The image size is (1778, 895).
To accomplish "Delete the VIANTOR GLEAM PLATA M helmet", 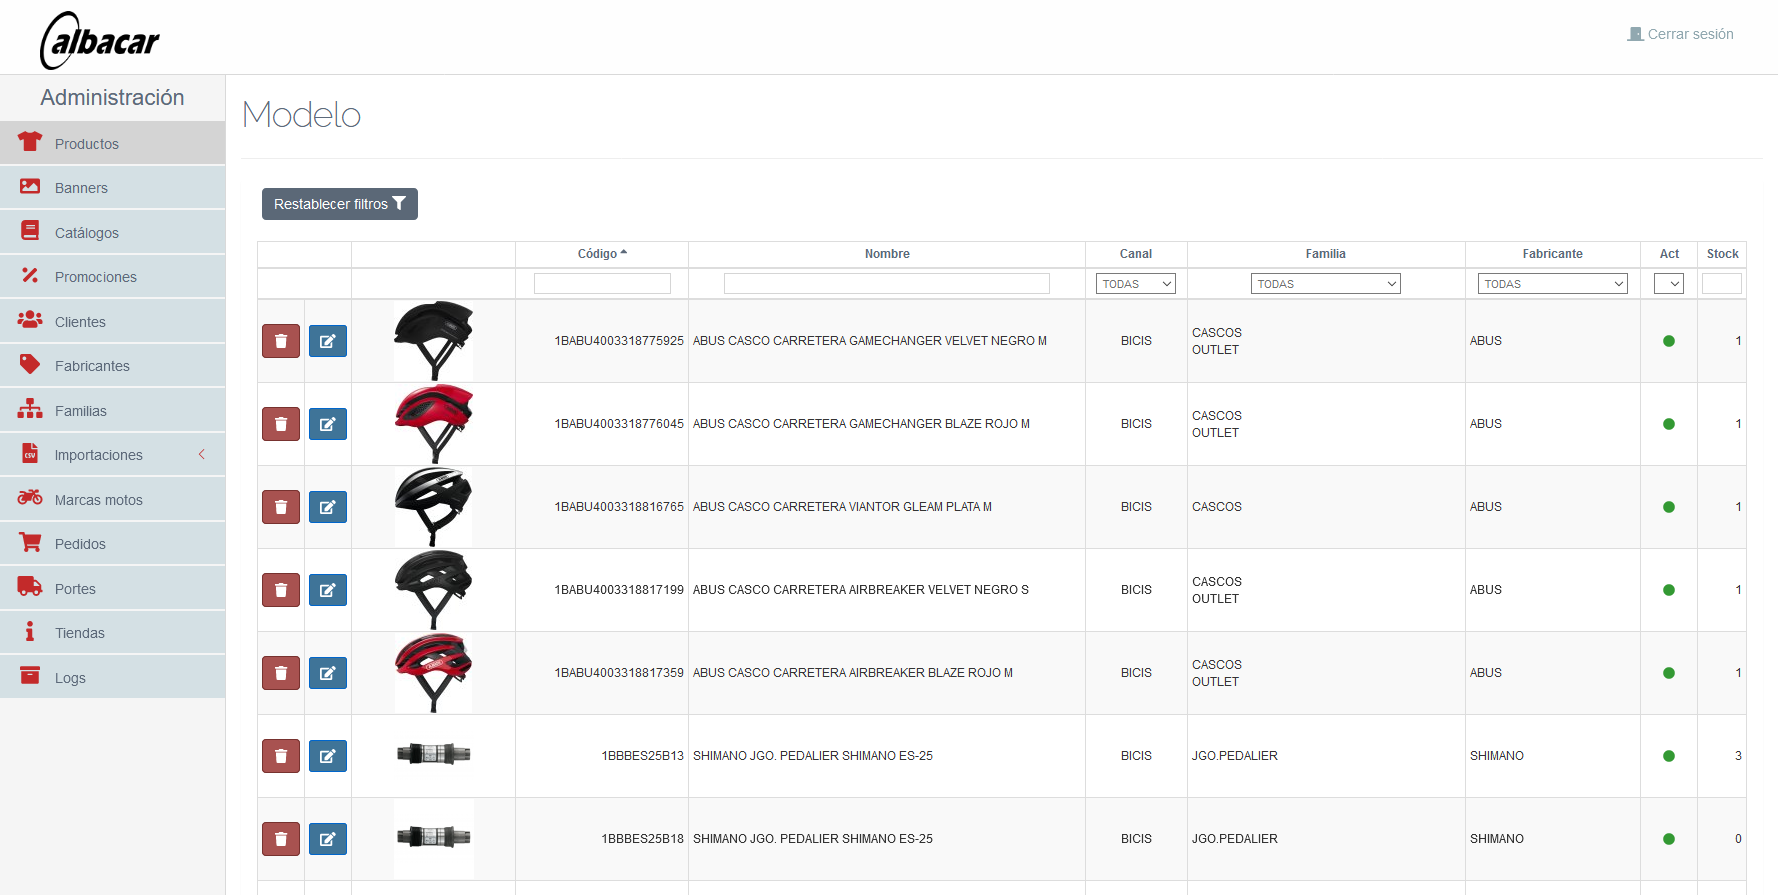I will coord(281,507).
